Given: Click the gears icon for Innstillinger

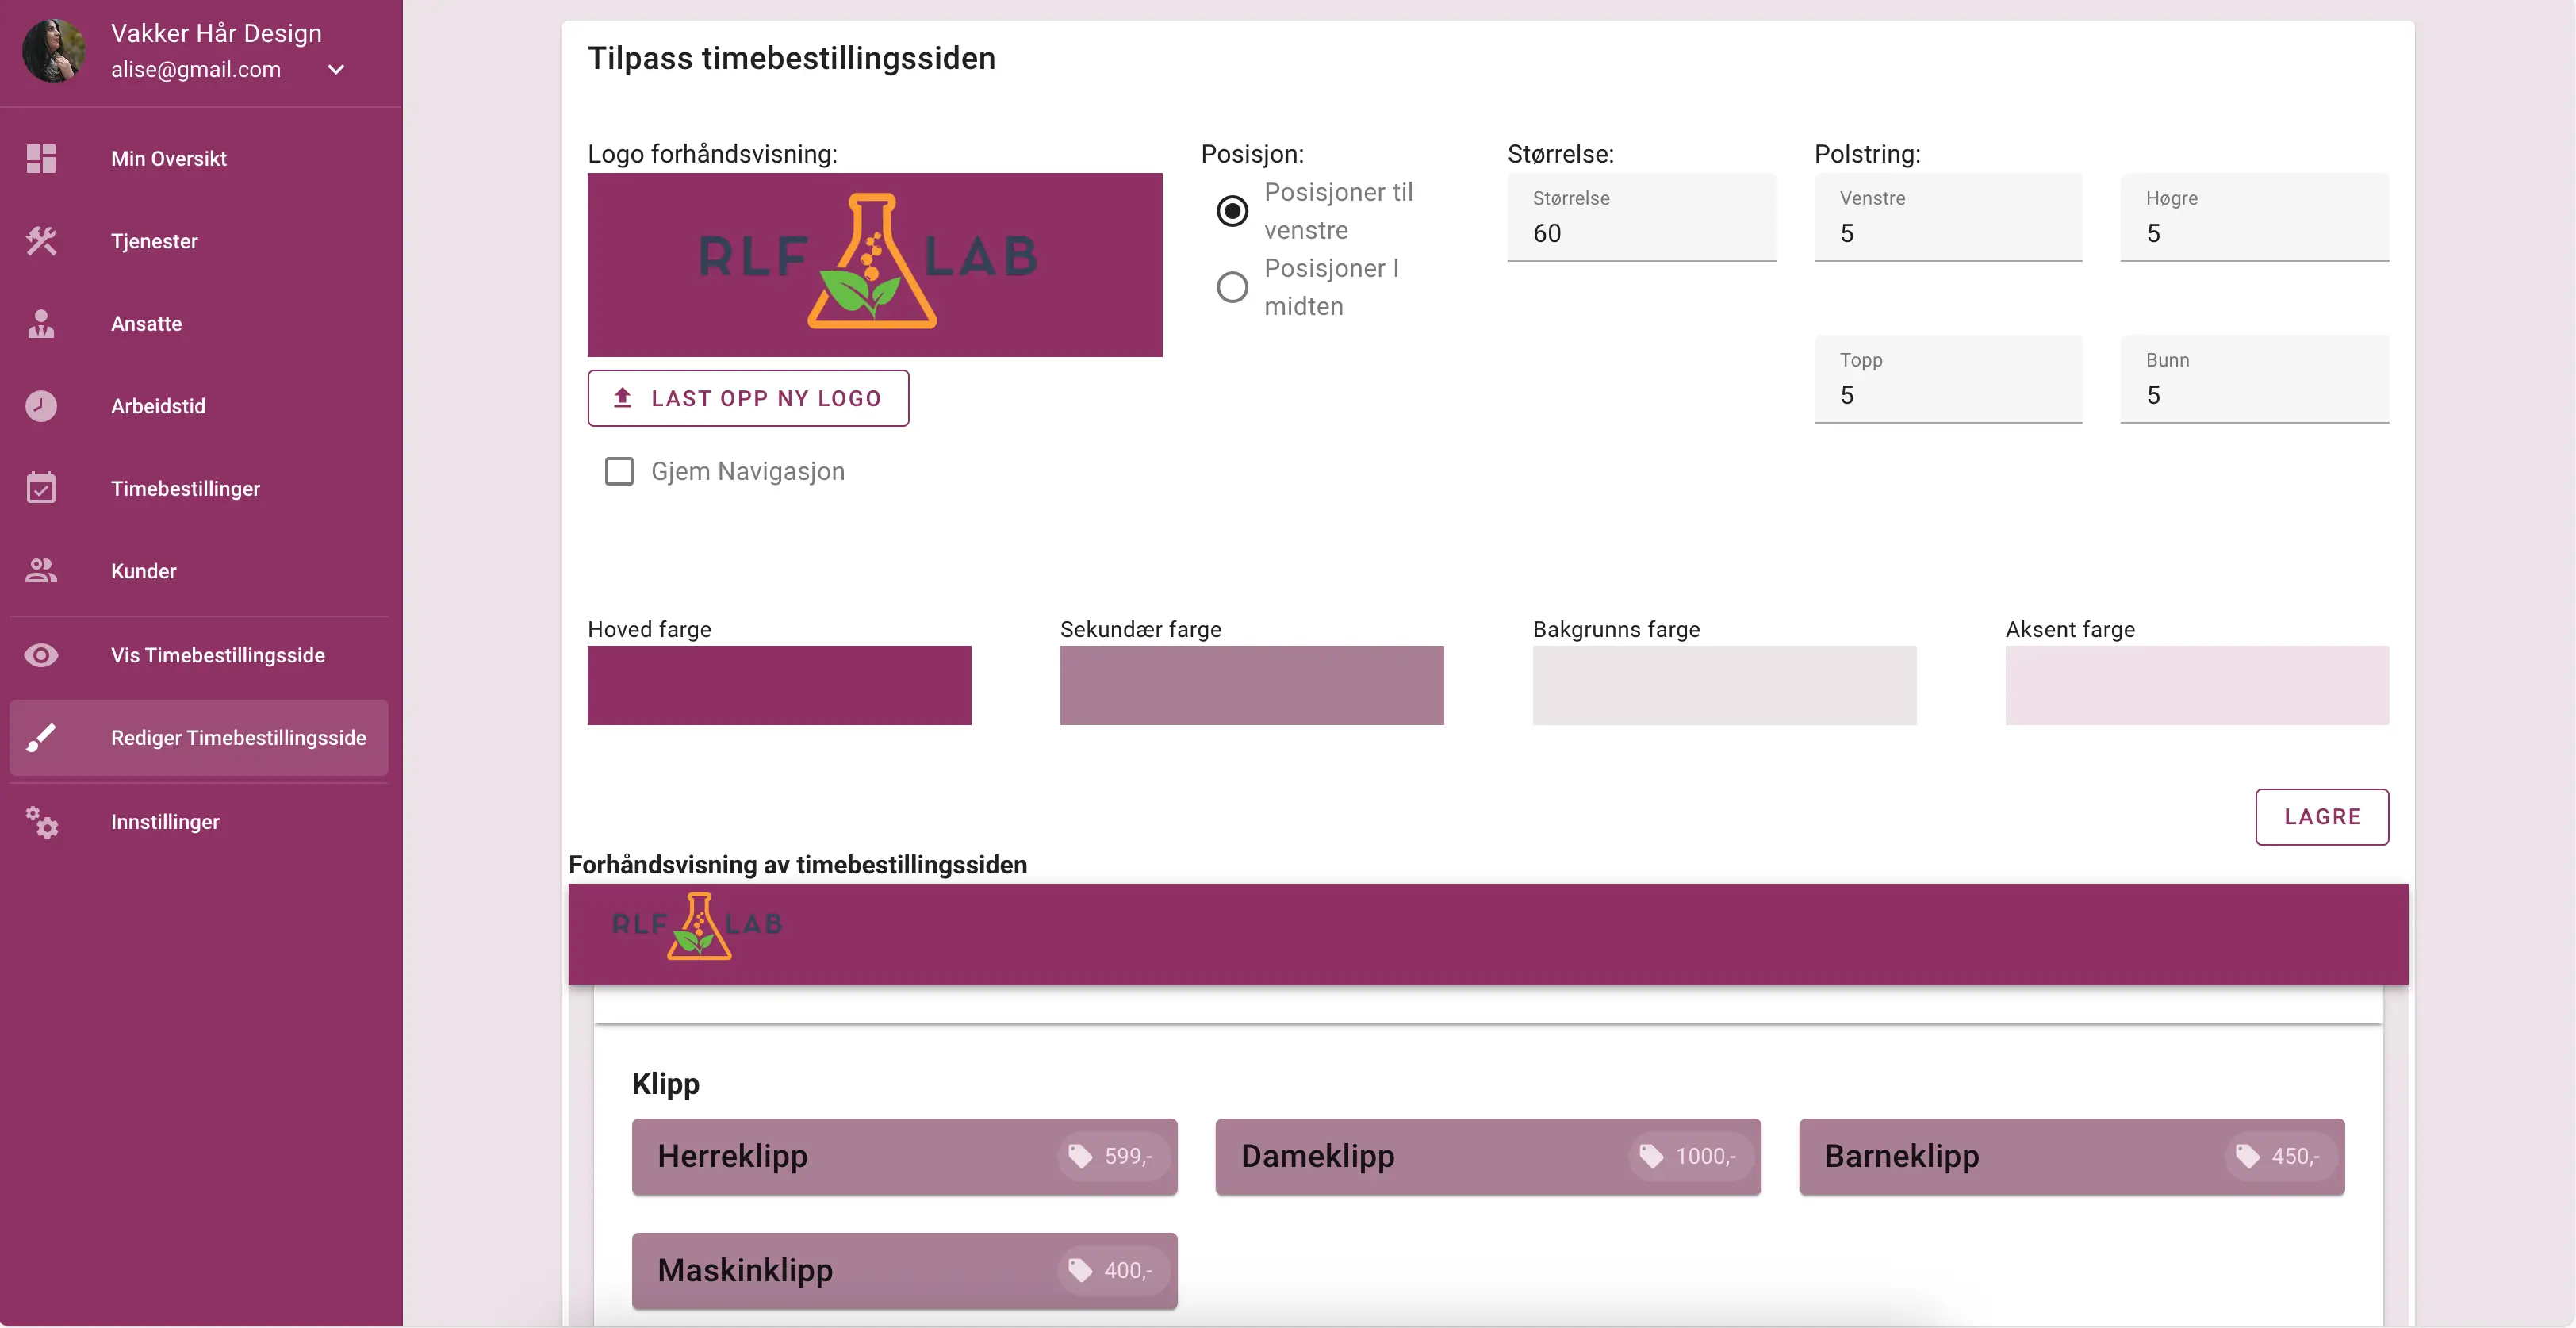Looking at the screenshot, I should point(41,822).
